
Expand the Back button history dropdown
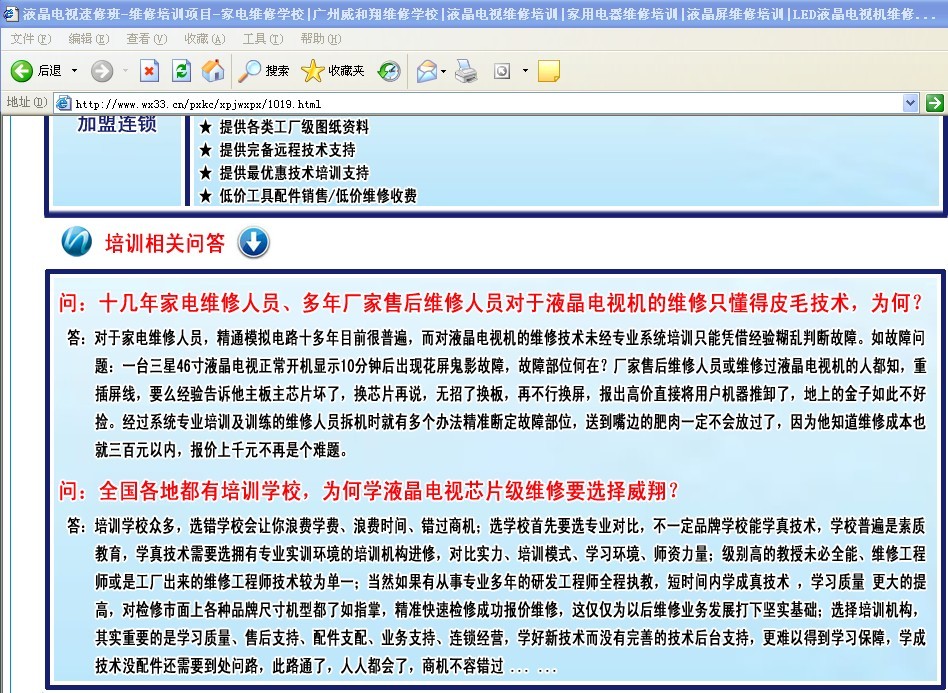point(75,71)
